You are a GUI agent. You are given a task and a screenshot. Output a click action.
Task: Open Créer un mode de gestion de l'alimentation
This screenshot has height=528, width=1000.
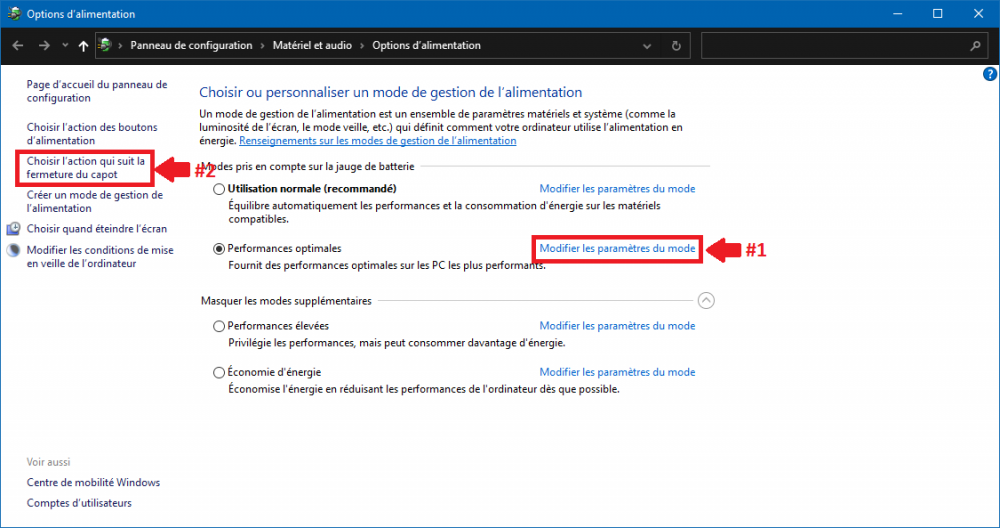click(94, 202)
